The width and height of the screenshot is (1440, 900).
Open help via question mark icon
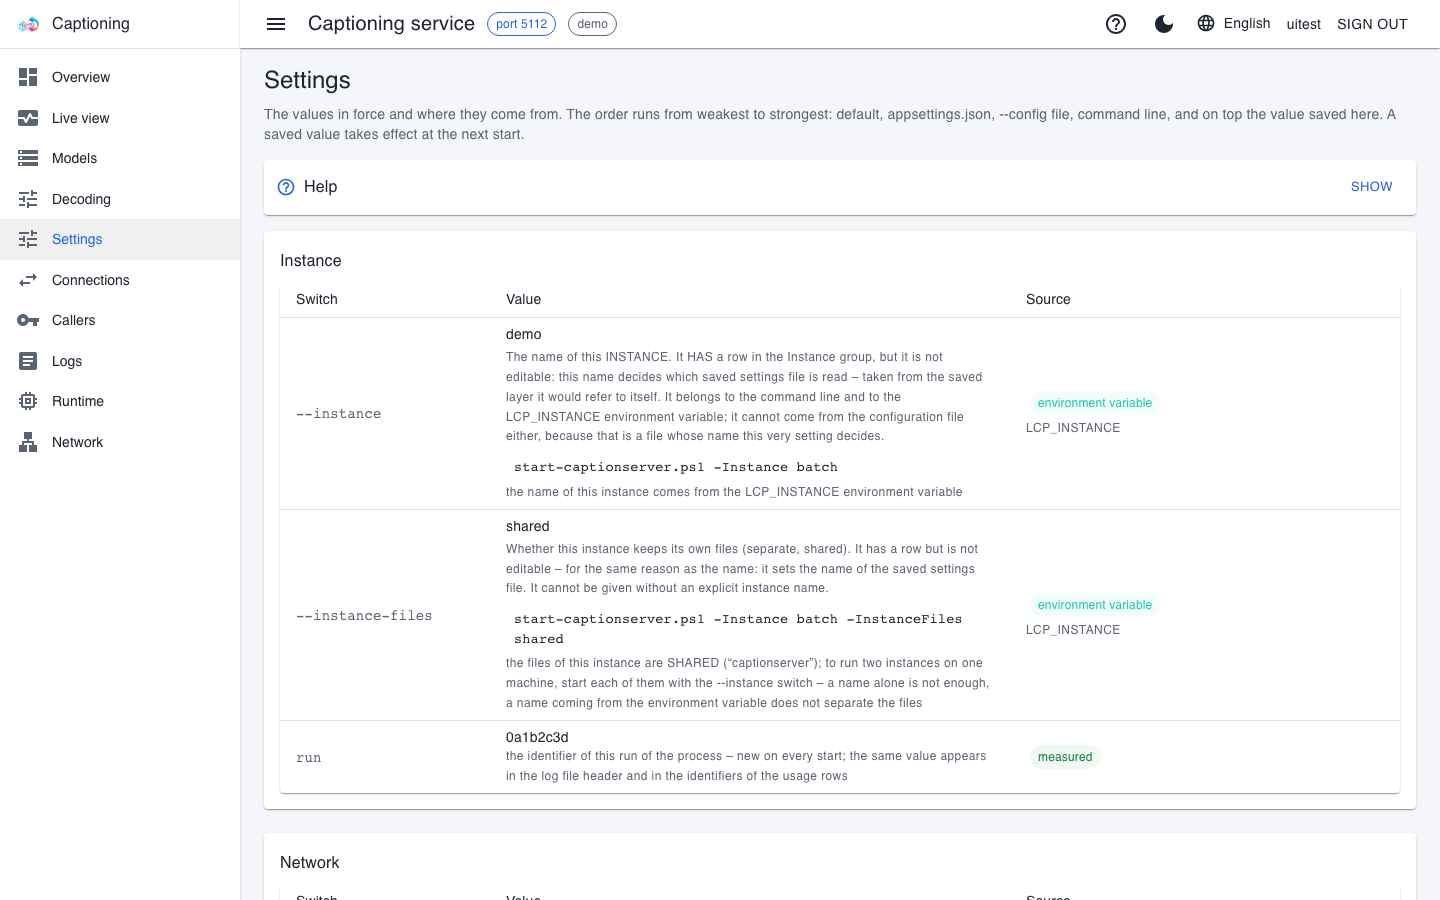point(1116,24)
